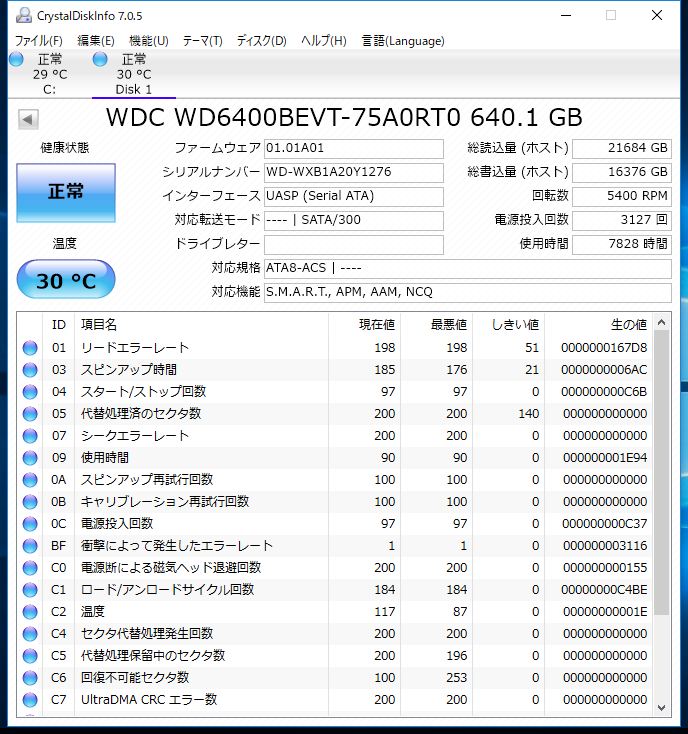Click status orb for ID 0C row
This screenshot has width=688, height=734.
click(30, 524)
